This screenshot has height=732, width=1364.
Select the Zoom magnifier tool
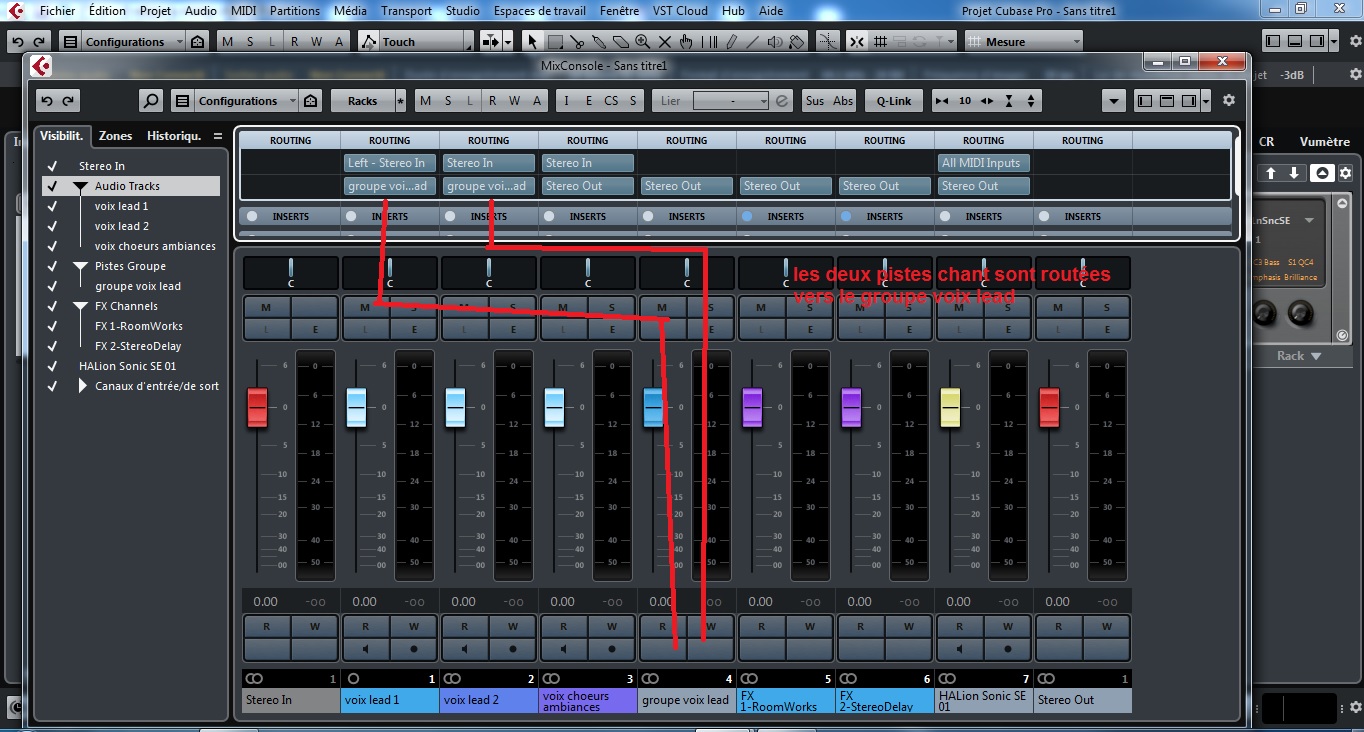click(x=643, y=42)
